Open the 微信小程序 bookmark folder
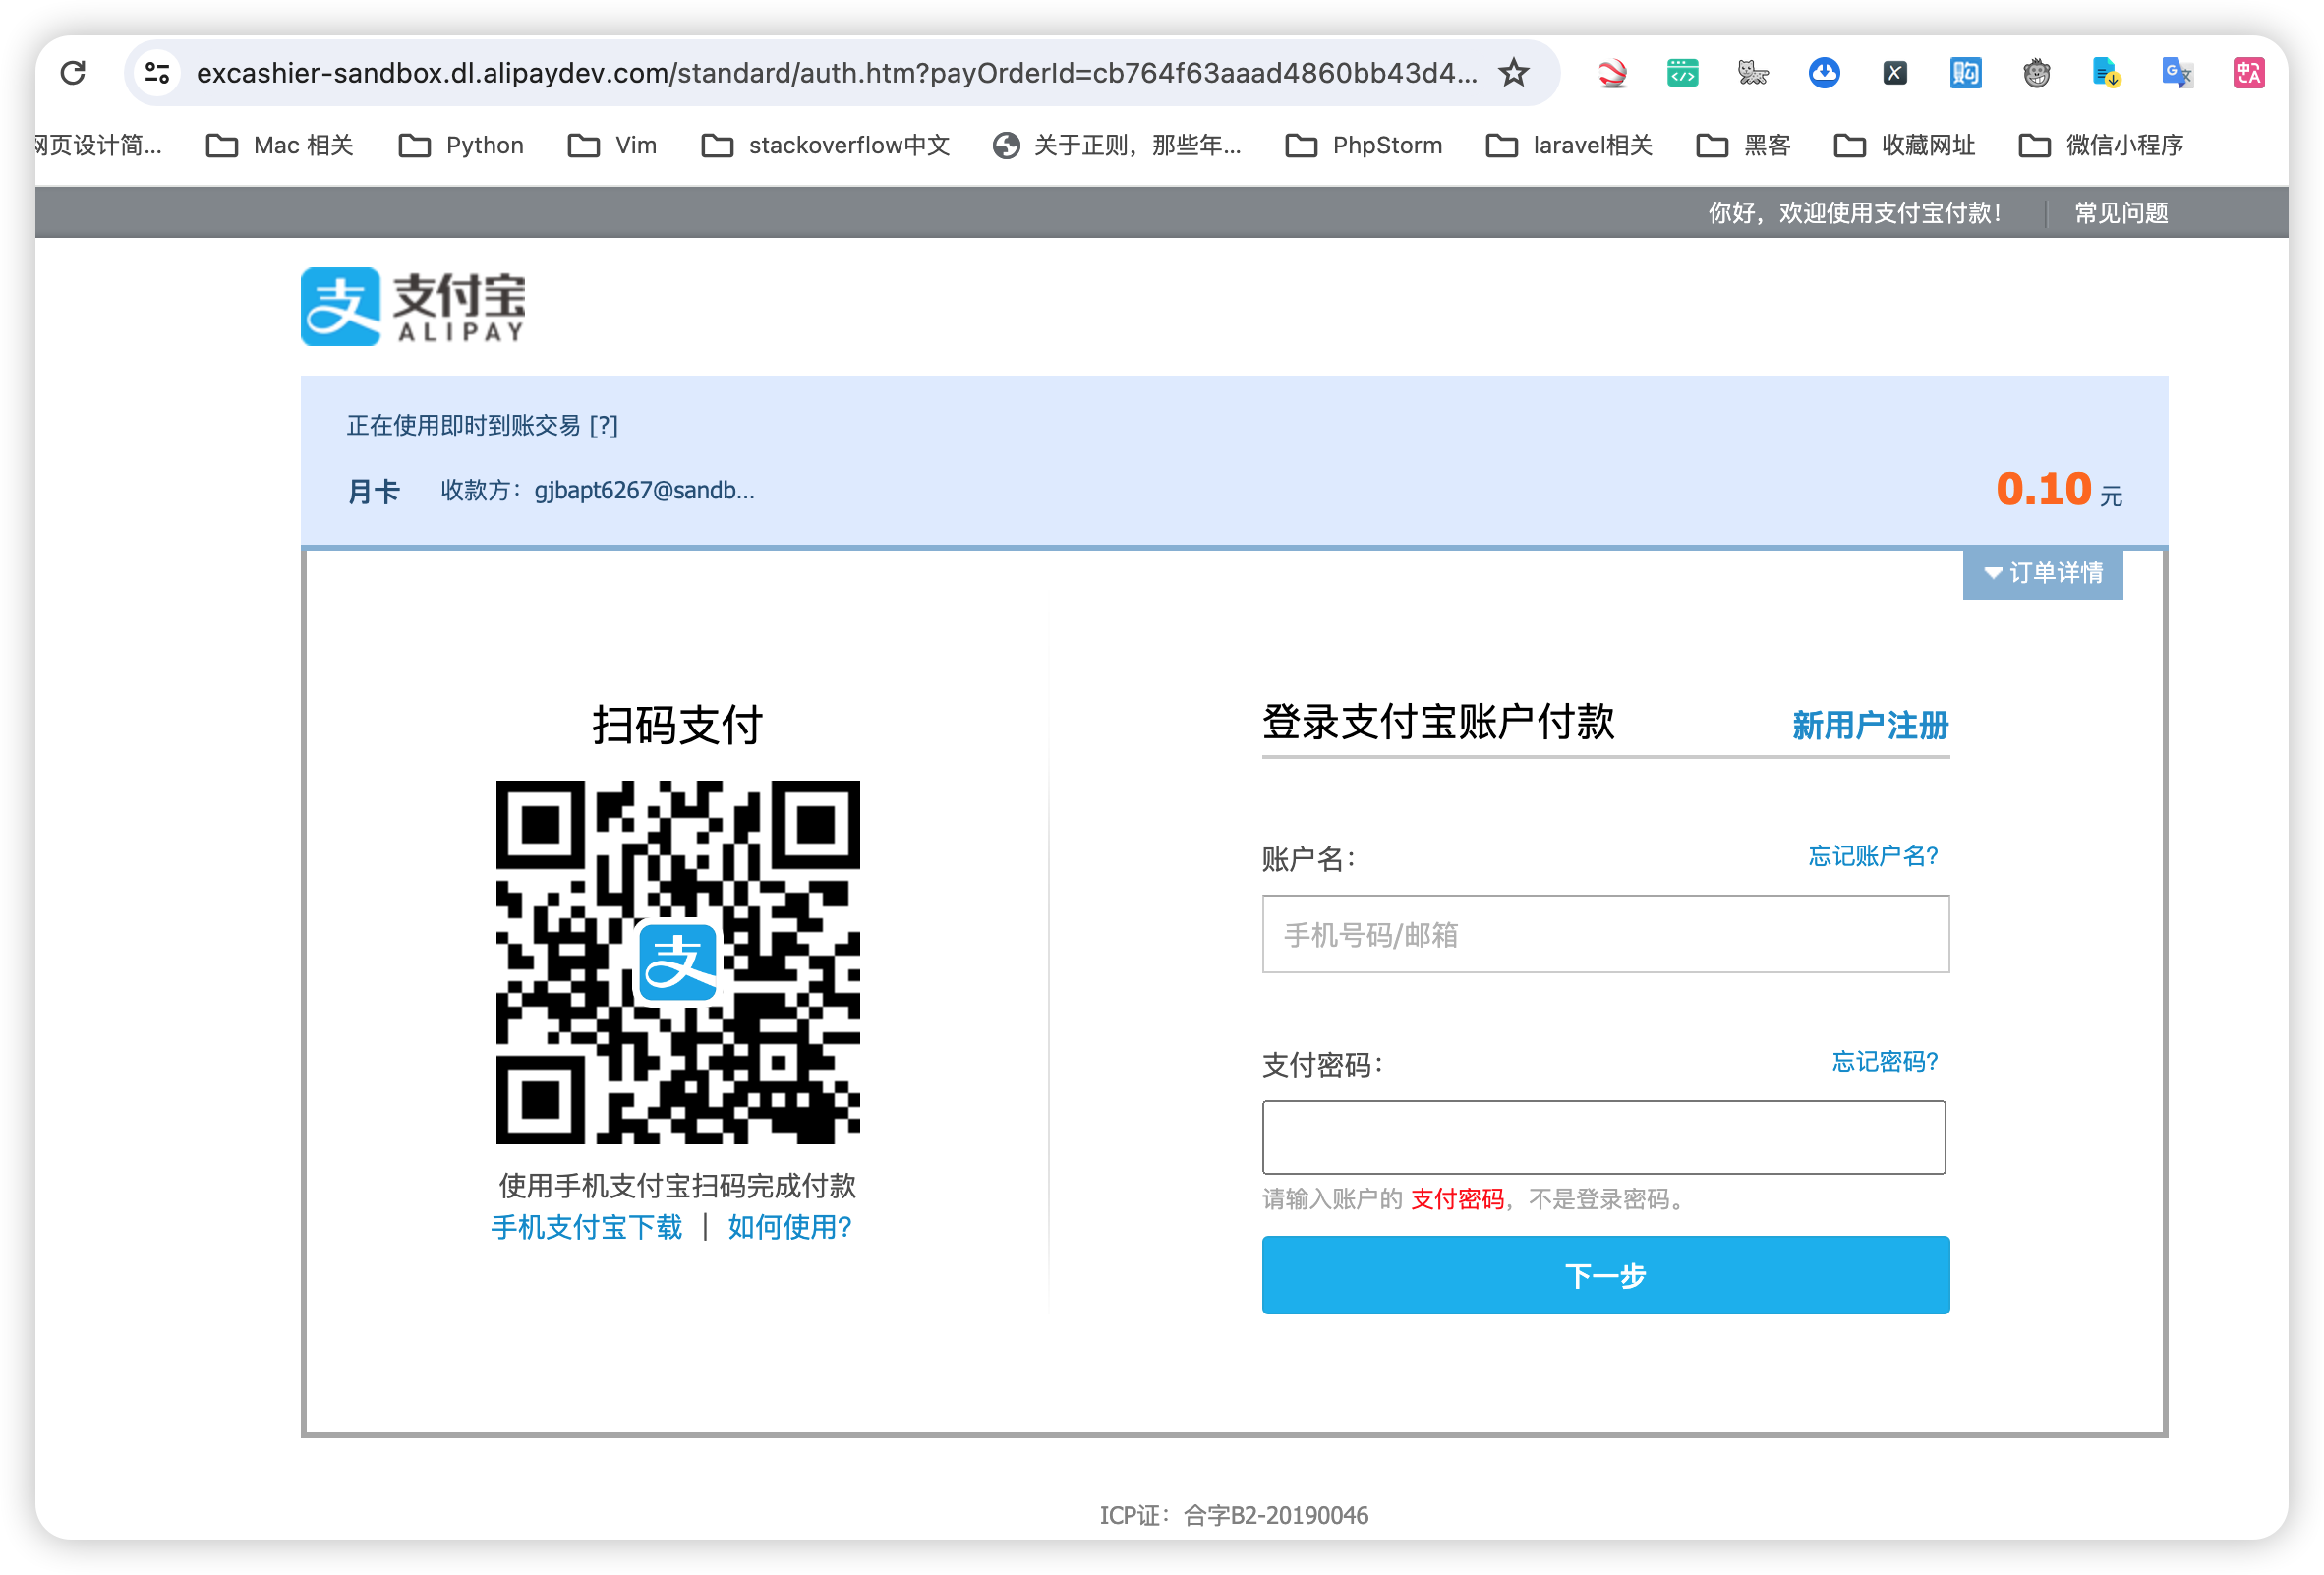The image size is (2324, 1575). pyautogui.click(x=2100, y=145)
